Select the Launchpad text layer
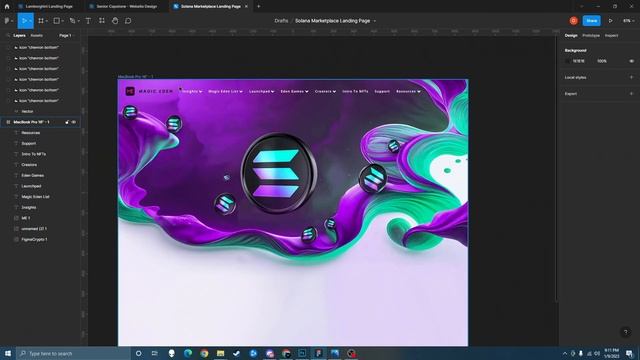This screenshot has height=360, width=640. (x=31, y=186)
